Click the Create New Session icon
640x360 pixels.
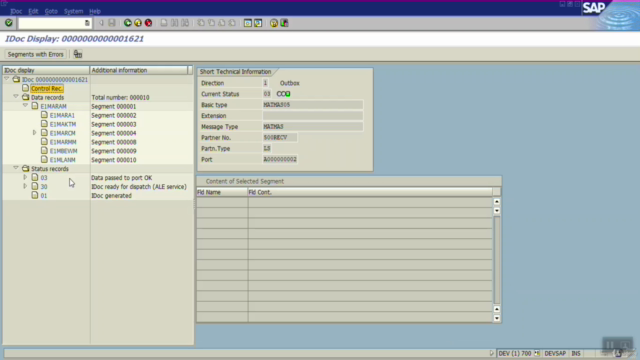click(x=247, y=23)
